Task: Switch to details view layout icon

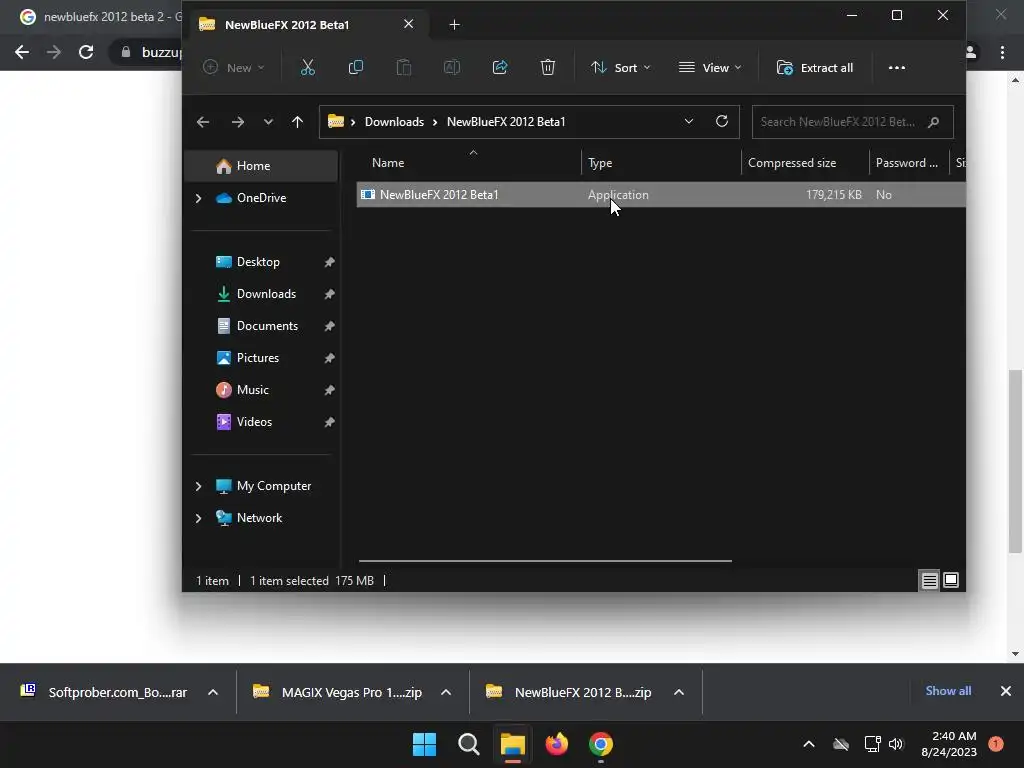Action: point(929,580)
